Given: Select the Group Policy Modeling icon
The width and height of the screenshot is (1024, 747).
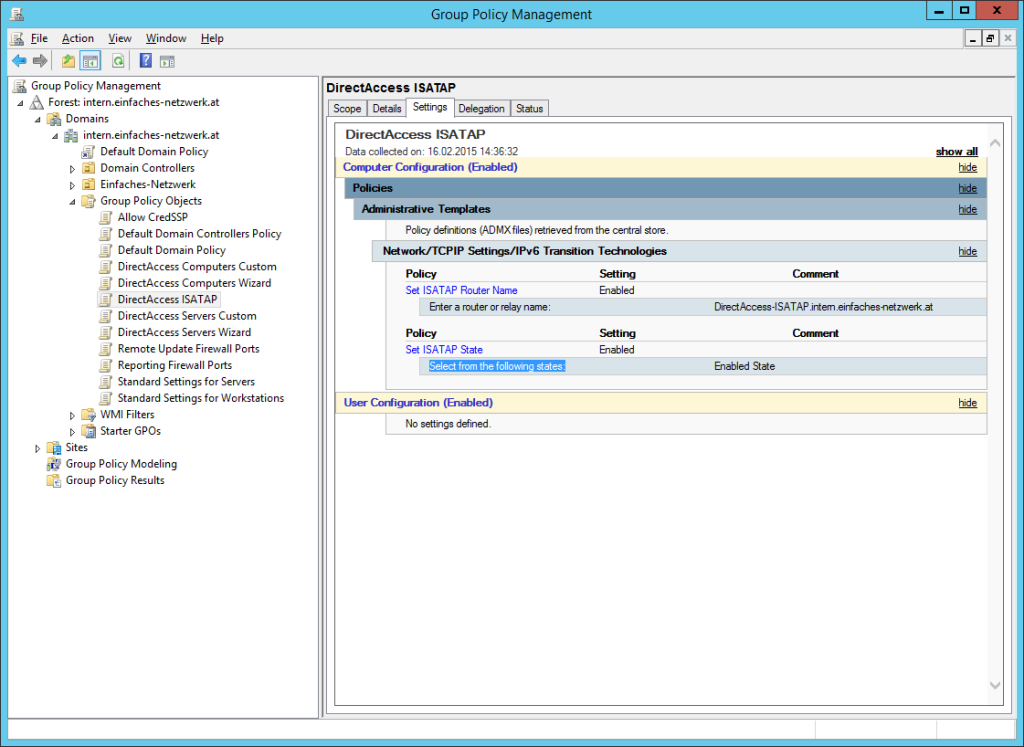Looking at the screenshot, I should coord(52,463).
